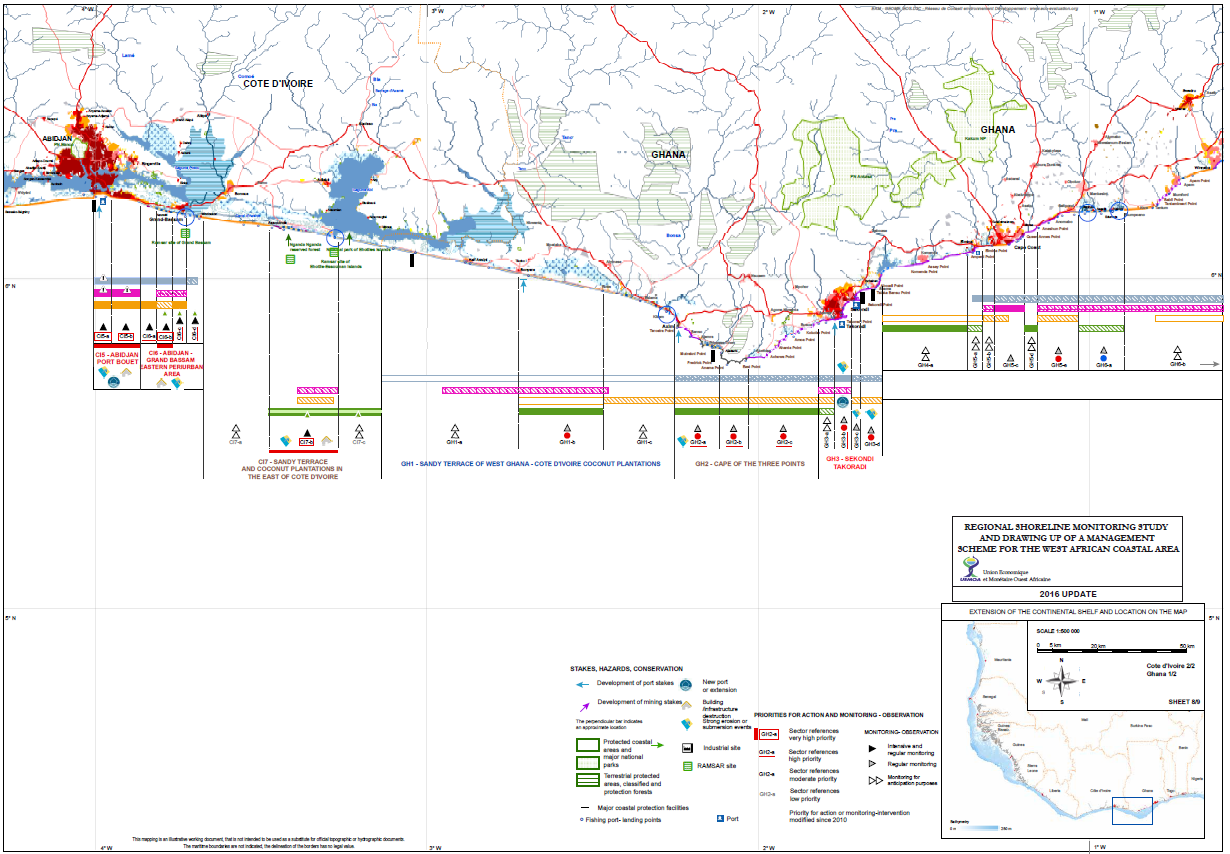Click the blue dot marker above GH5-a
Image resolution: width=1230 pixels, height=854 pixels.
(x=1103, y=357)
